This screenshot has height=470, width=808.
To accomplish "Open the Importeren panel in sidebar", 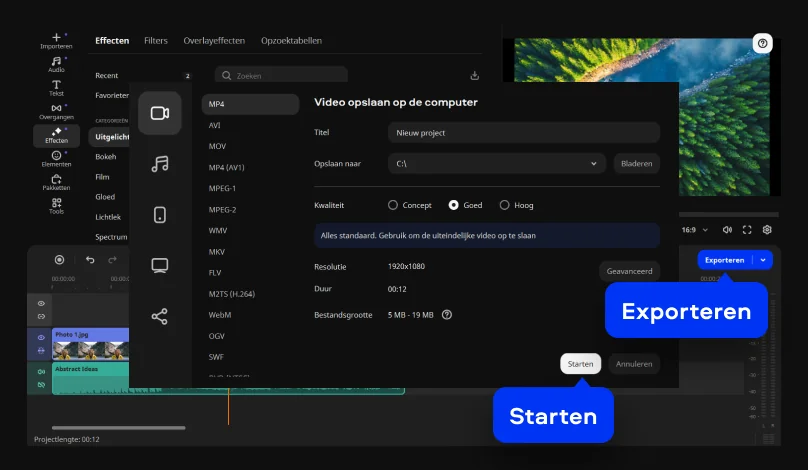I will point(56,40).
